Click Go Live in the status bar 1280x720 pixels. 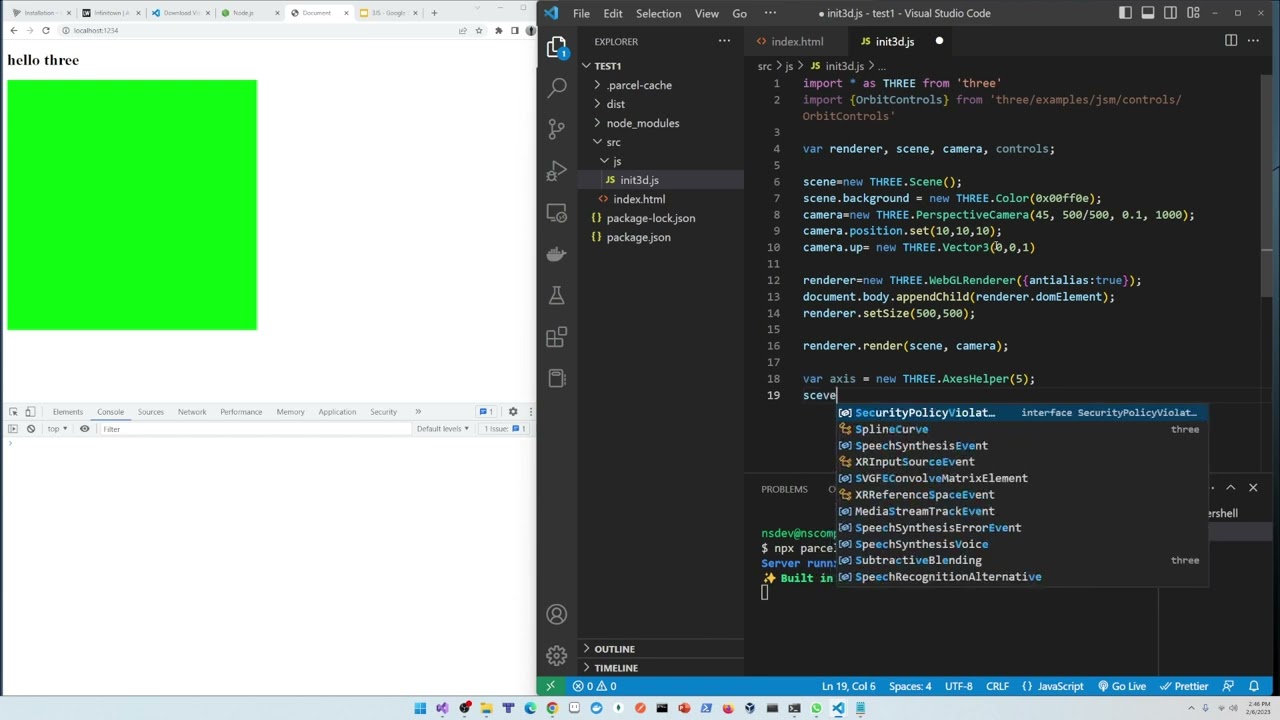pos(1121,686)
